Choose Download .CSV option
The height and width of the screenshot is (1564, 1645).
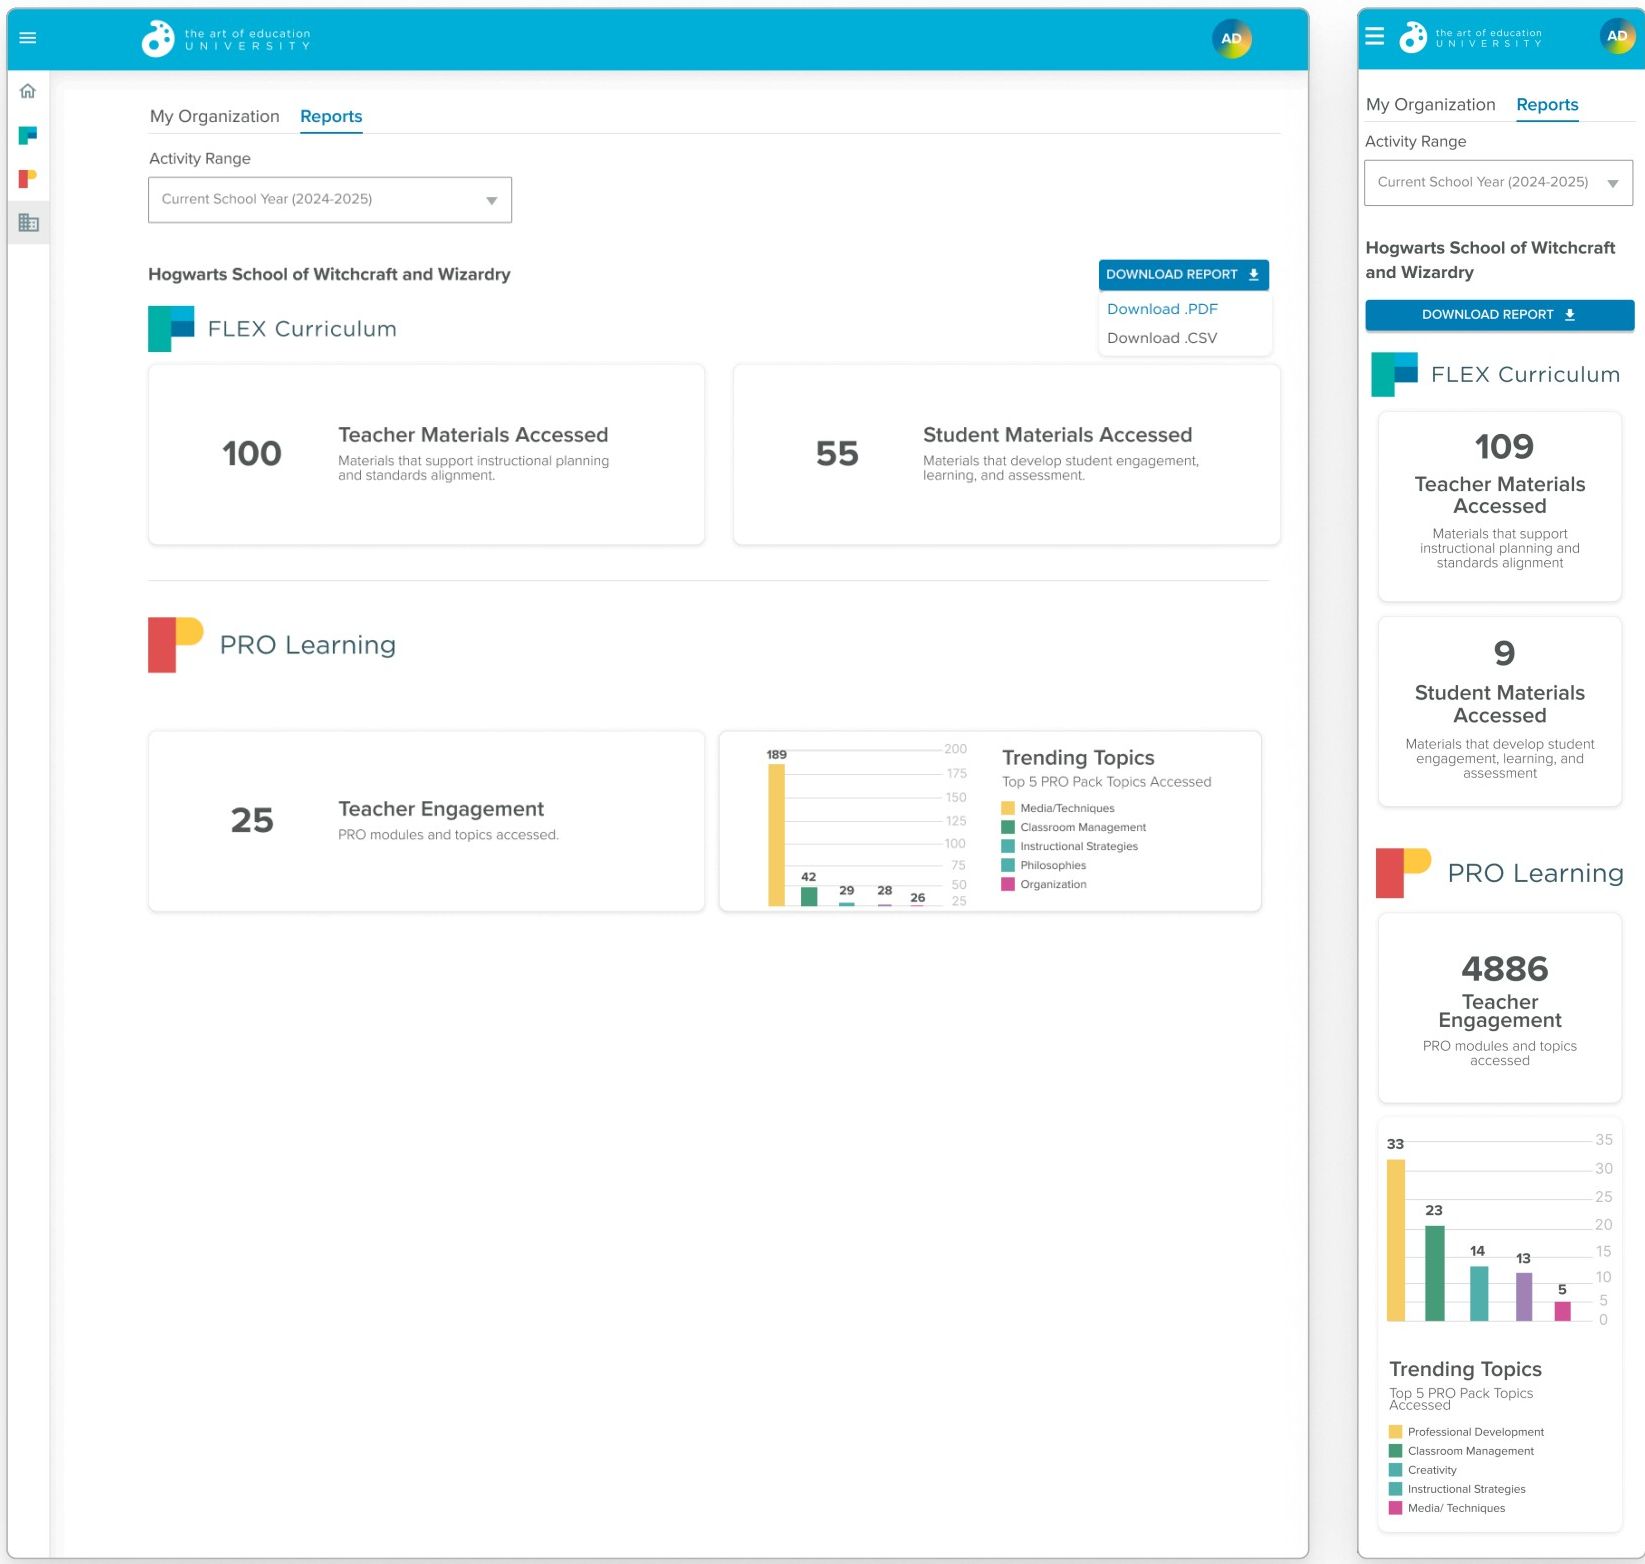[1162, 338]
